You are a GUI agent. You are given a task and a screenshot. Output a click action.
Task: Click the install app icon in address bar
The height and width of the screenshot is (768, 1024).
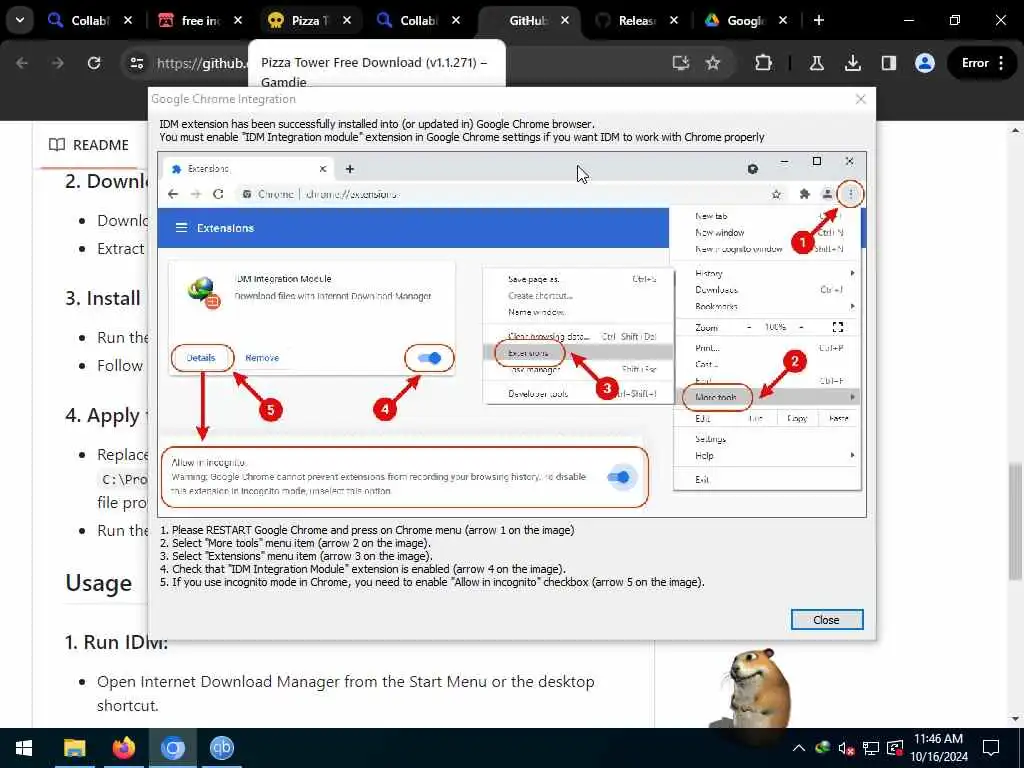[x=681, y=63]
